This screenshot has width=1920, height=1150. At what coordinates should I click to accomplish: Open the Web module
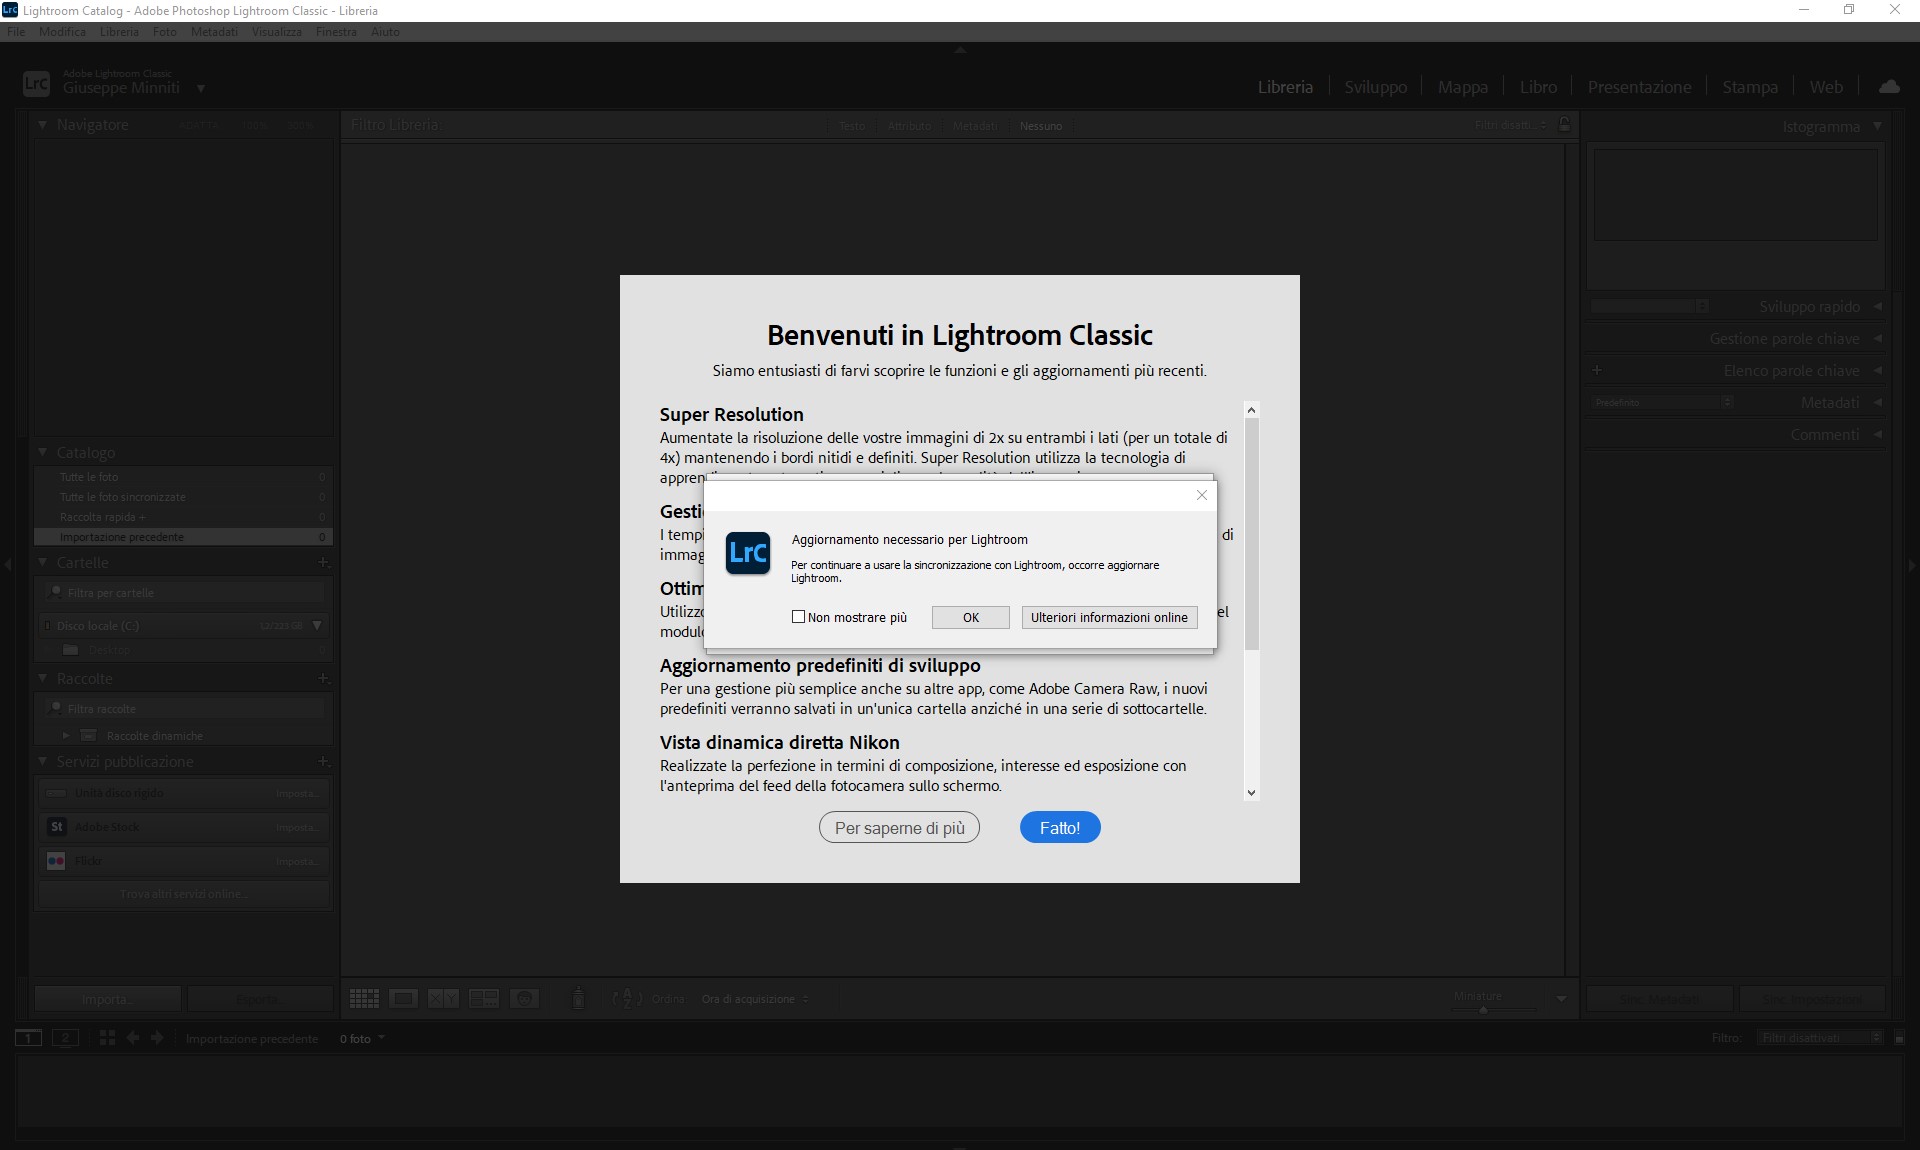pyautogui.click(x=1825, y=87)
